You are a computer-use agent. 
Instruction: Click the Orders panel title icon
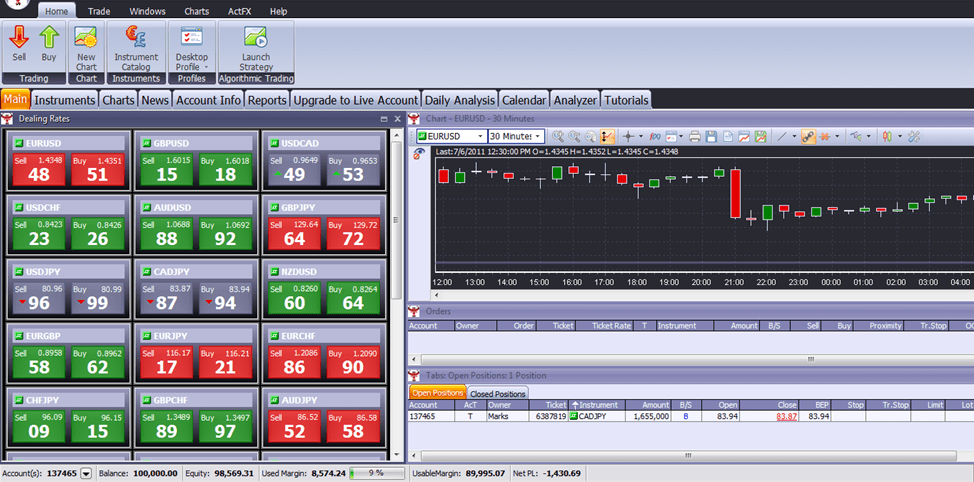(x=415, y=311)
